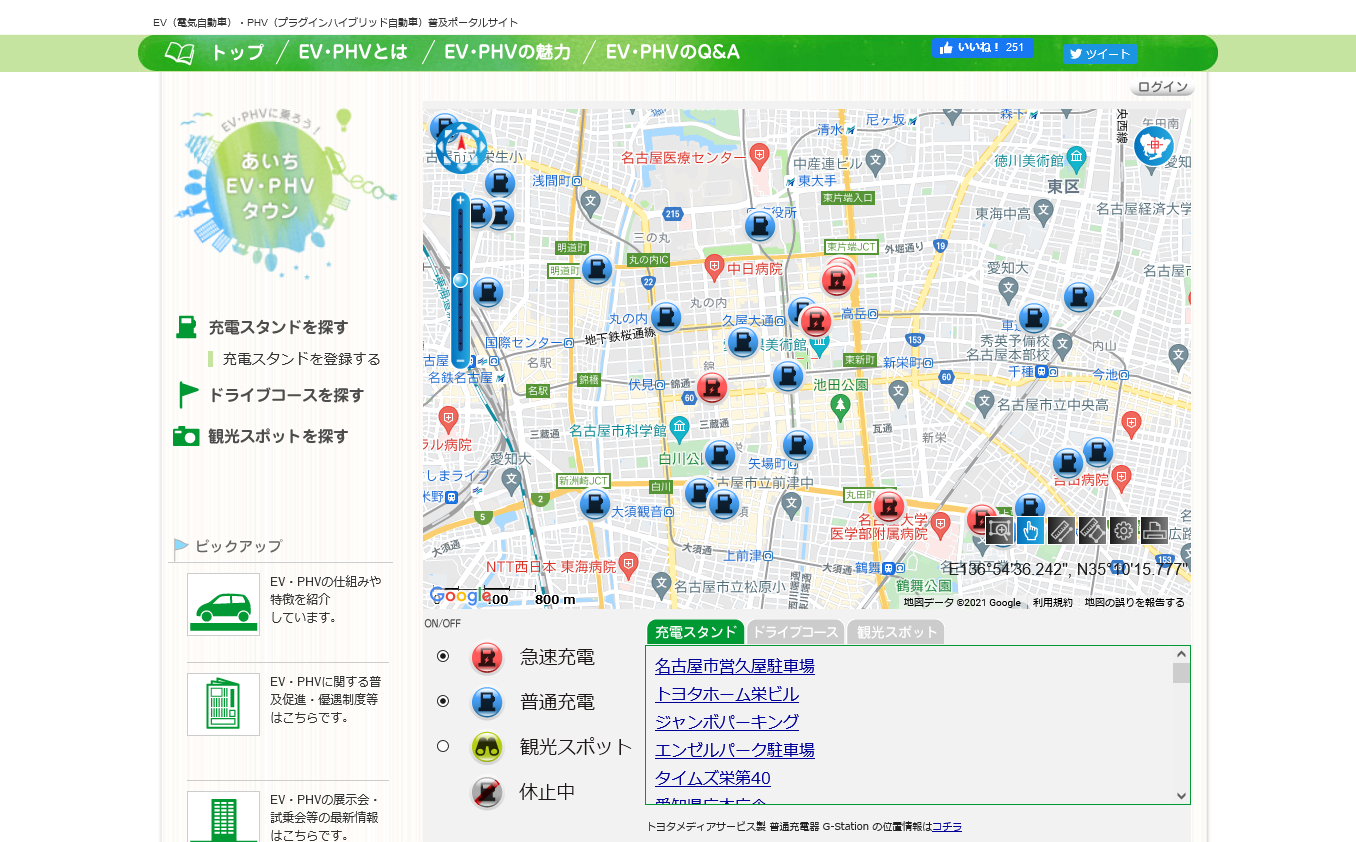Open トヨタホーム栄ビル link
Image resolution: width=1356 pixels, height=842 pixels.
(727, 694)
